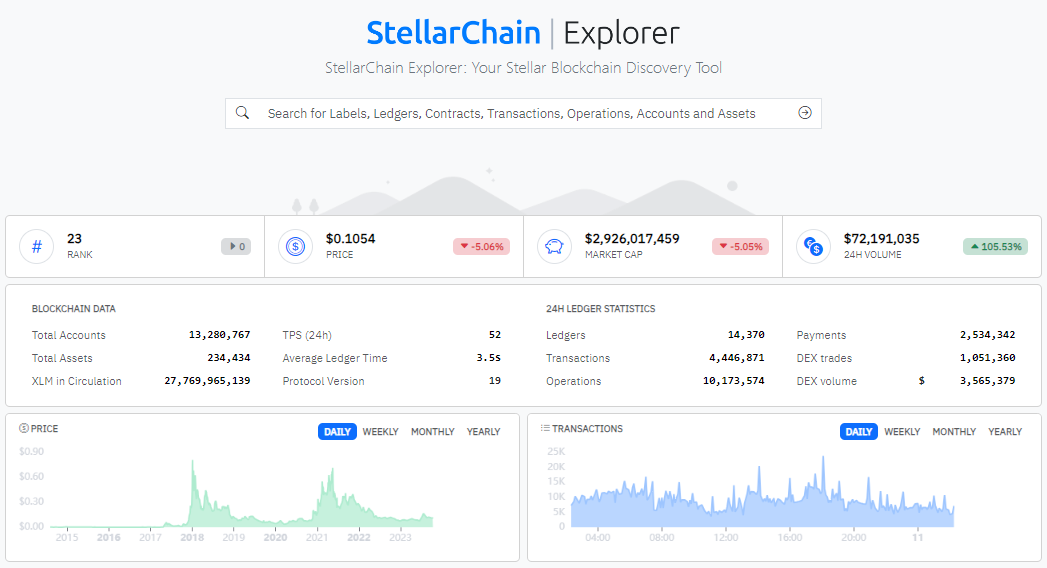
Task: Click the volume change badge 105.53%
Action: click(x=996, y=246)
